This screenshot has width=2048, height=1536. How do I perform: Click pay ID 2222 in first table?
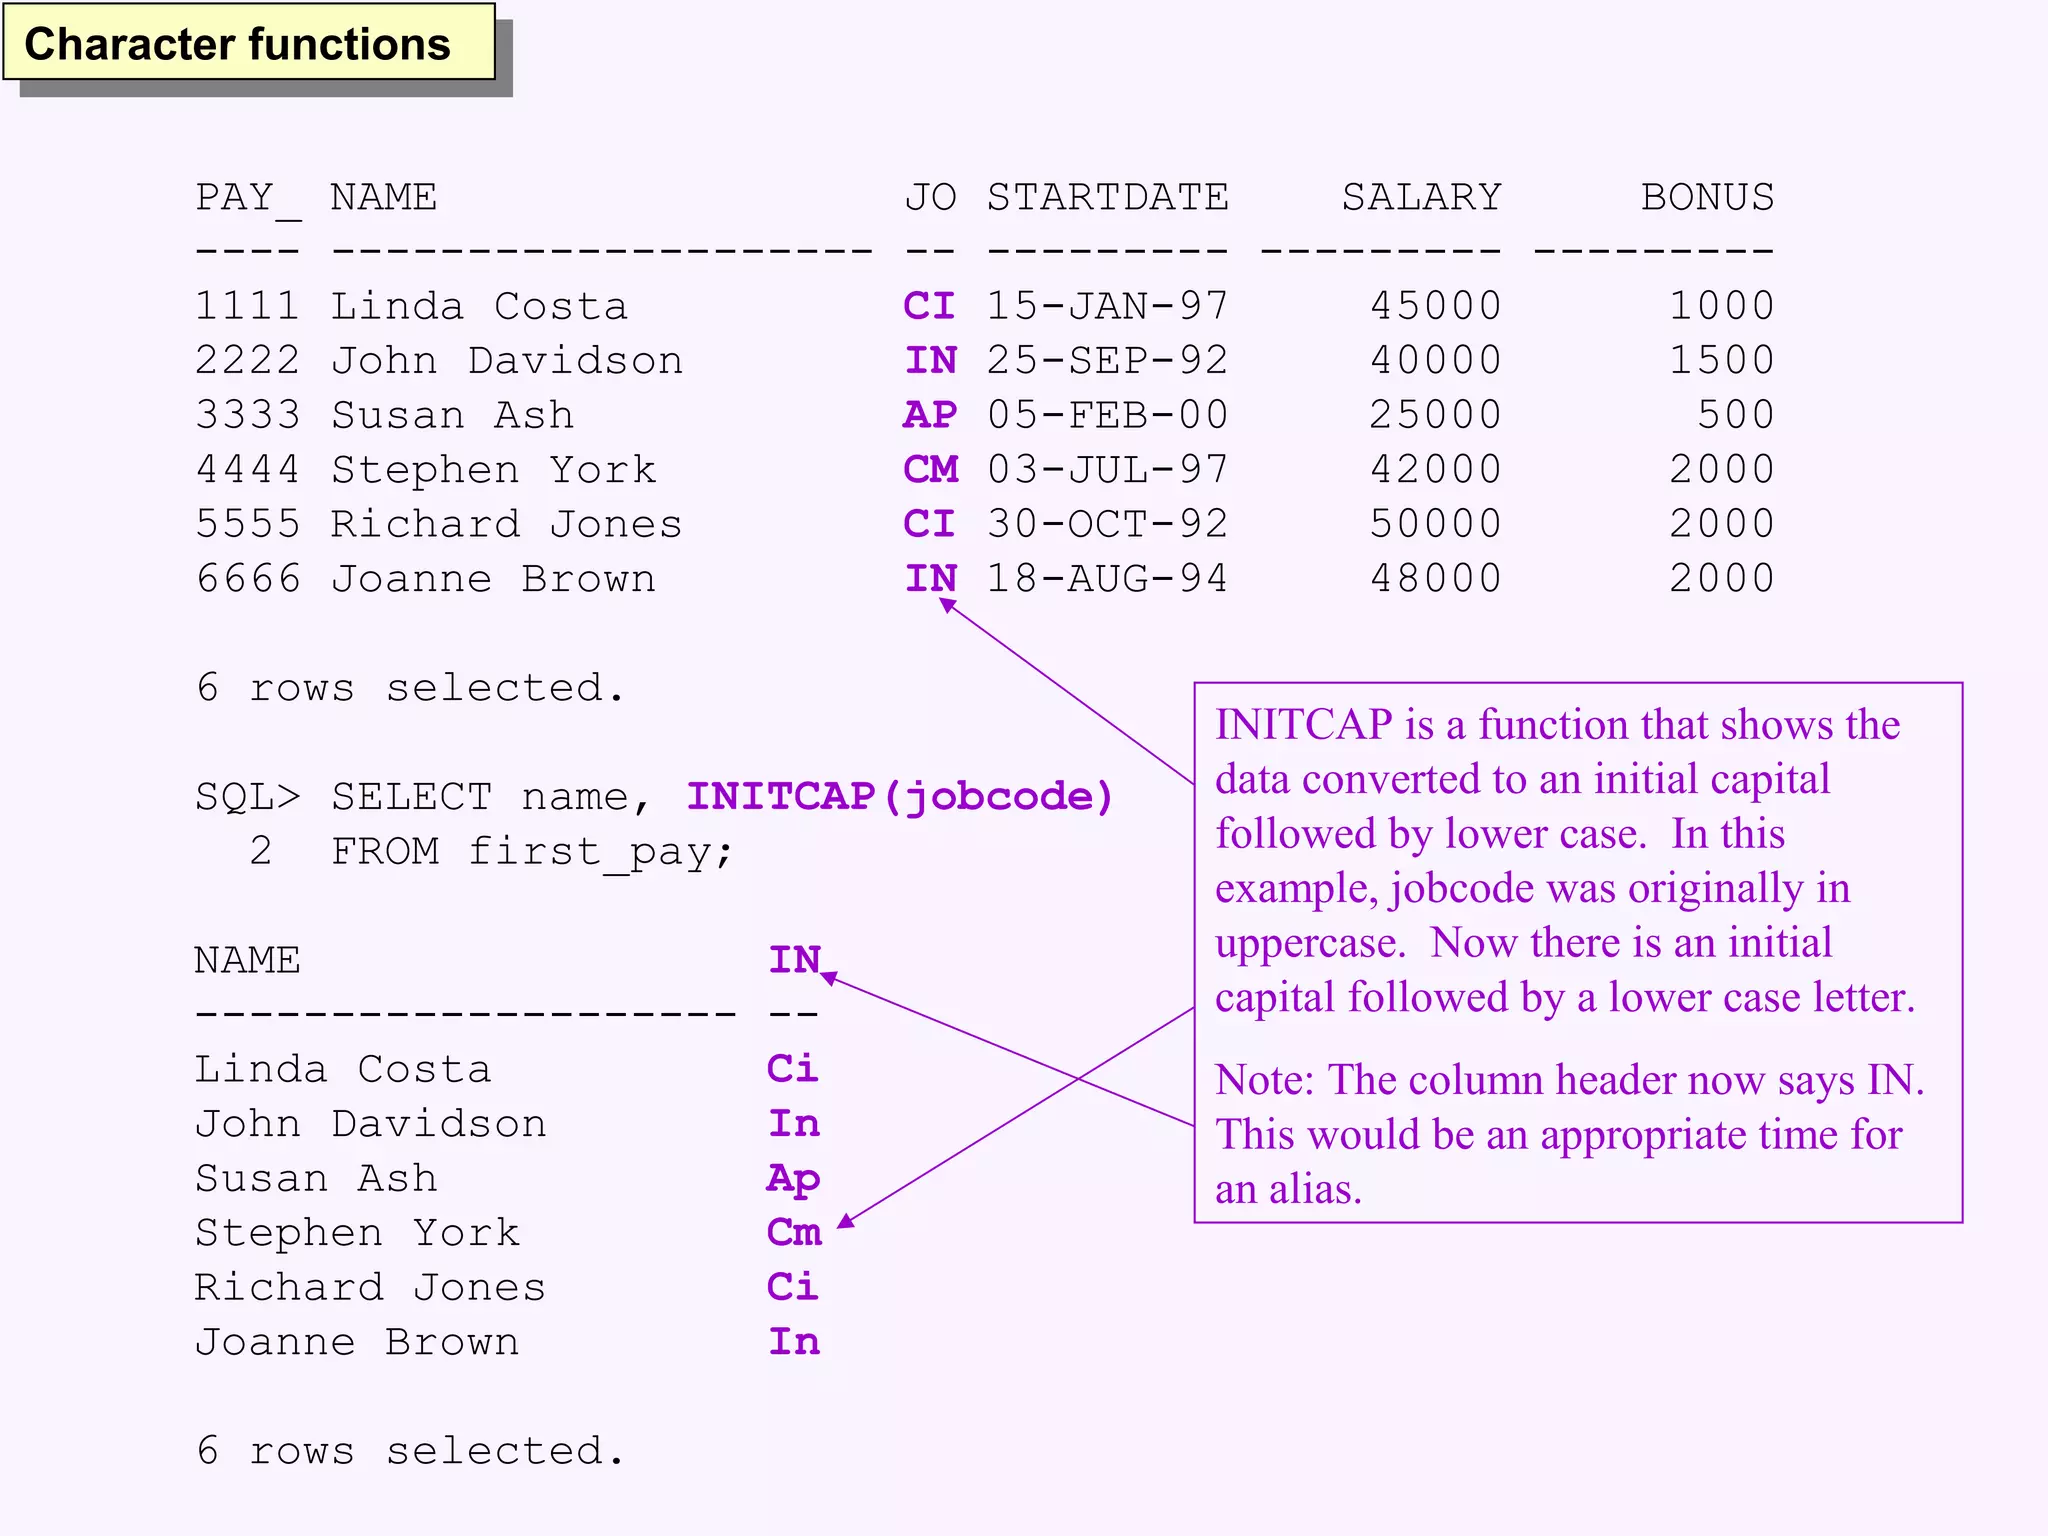coord(247,360)
